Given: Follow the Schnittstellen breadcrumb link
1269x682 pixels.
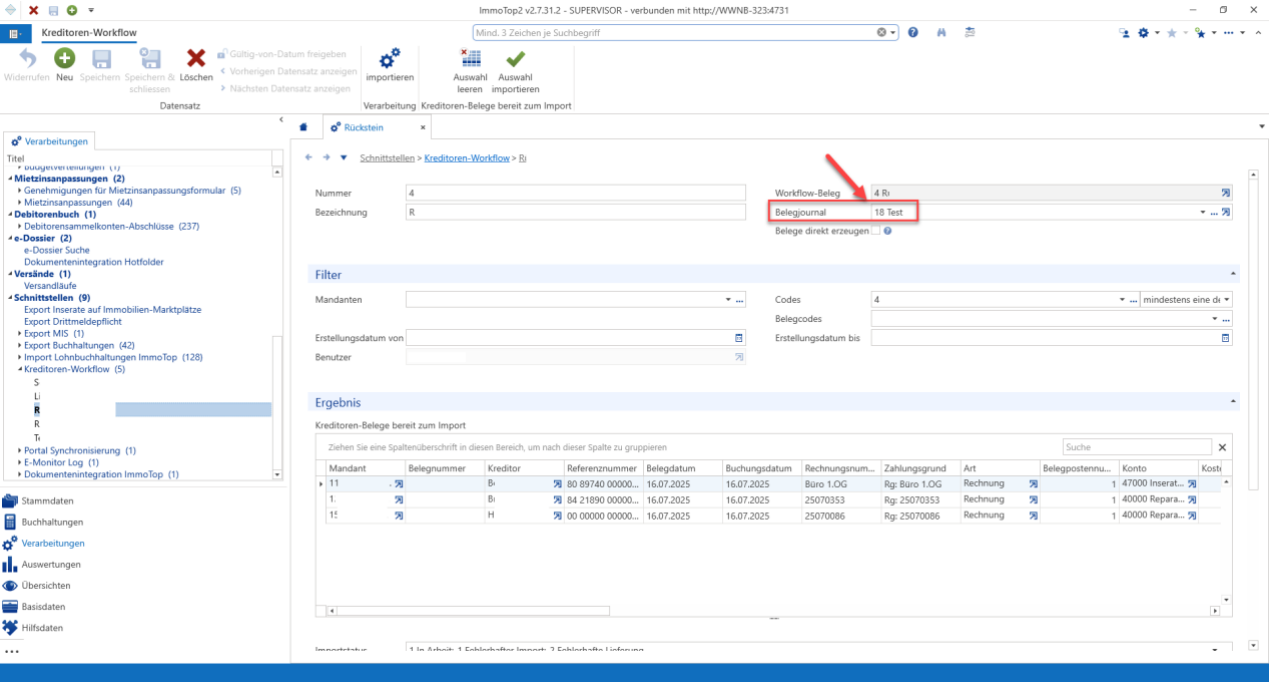Looking at the screenshot, I should tap(388, 158).
